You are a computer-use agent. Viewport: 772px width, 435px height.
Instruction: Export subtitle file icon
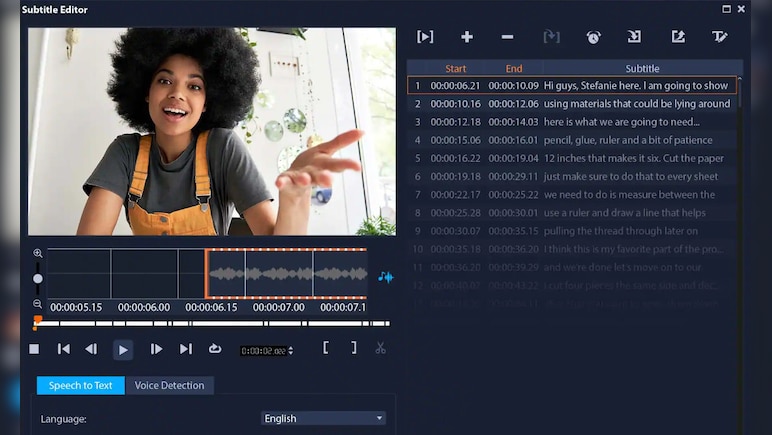(678, 36)
